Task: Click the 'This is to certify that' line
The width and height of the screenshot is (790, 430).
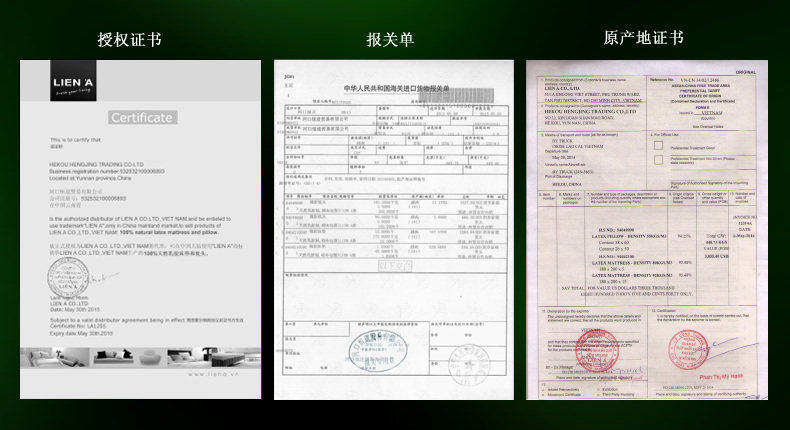Action: pyautogui.click(x=76, y=140)
